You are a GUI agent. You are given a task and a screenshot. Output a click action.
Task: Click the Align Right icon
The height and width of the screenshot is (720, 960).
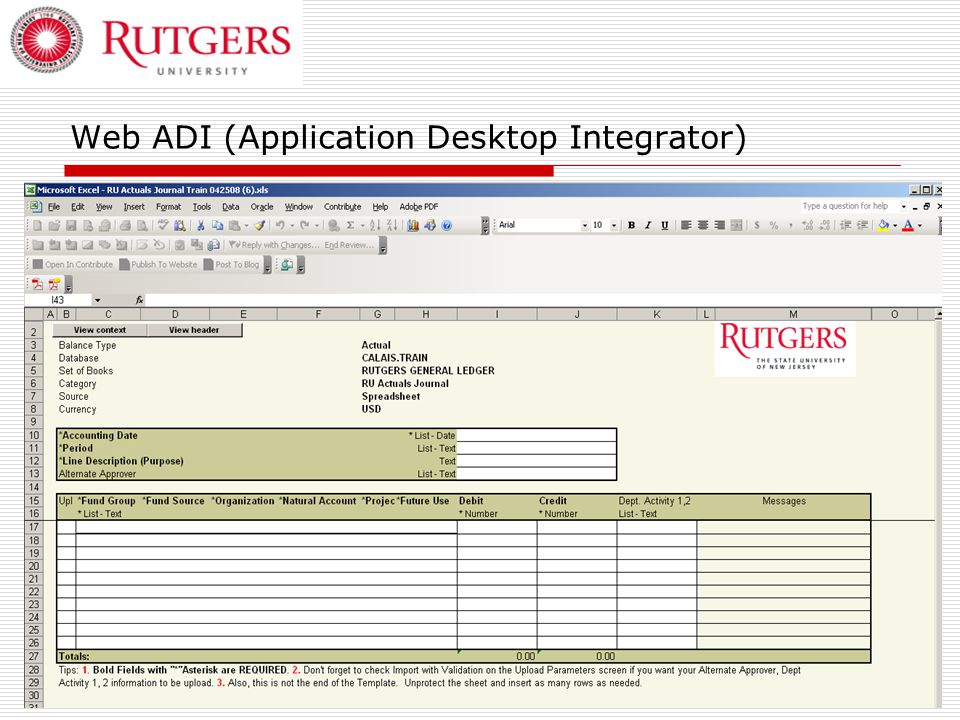point(719,225)
